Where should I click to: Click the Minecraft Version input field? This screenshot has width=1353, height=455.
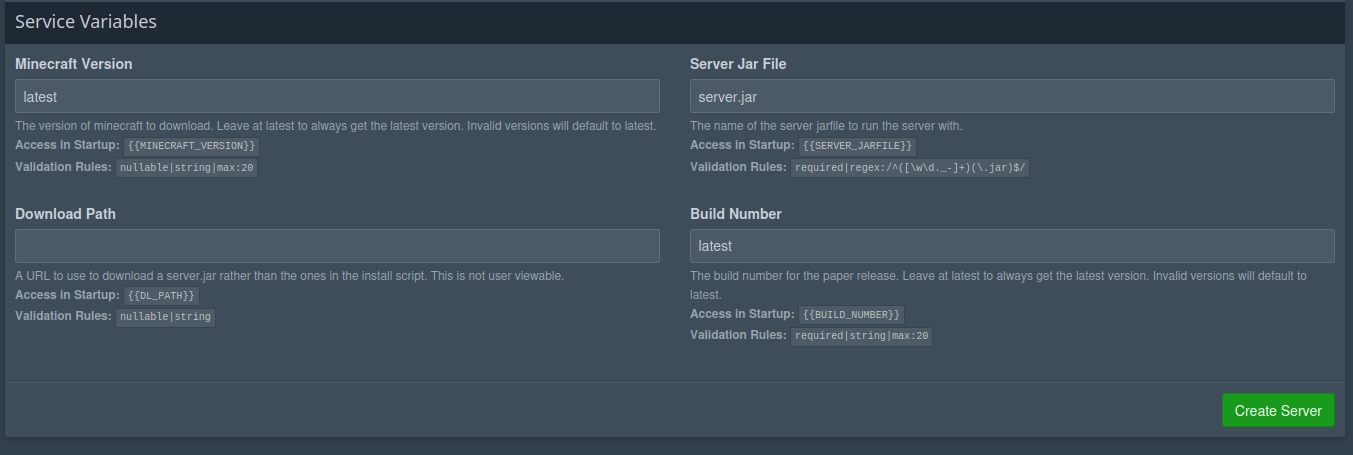coord(337,96)
